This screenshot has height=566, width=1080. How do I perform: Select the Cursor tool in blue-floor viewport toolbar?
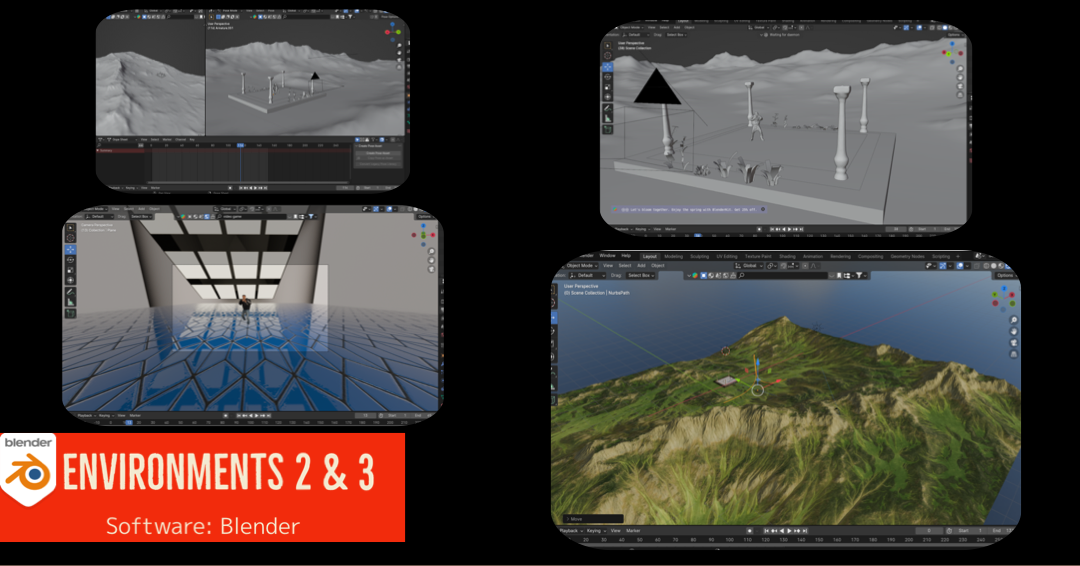click(70, 238)
